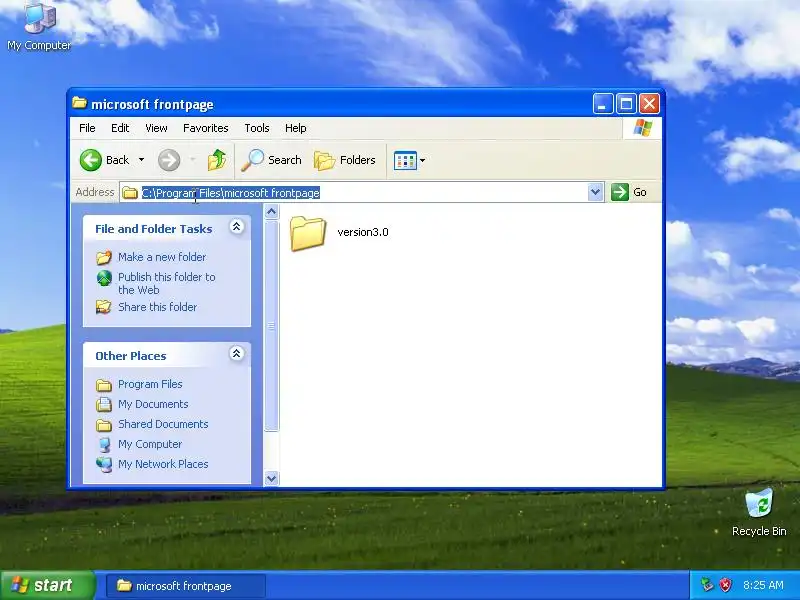The image size is (800, 600).
Task: Click the Publish to Web globe icon
Action: (x=104, y=278)
